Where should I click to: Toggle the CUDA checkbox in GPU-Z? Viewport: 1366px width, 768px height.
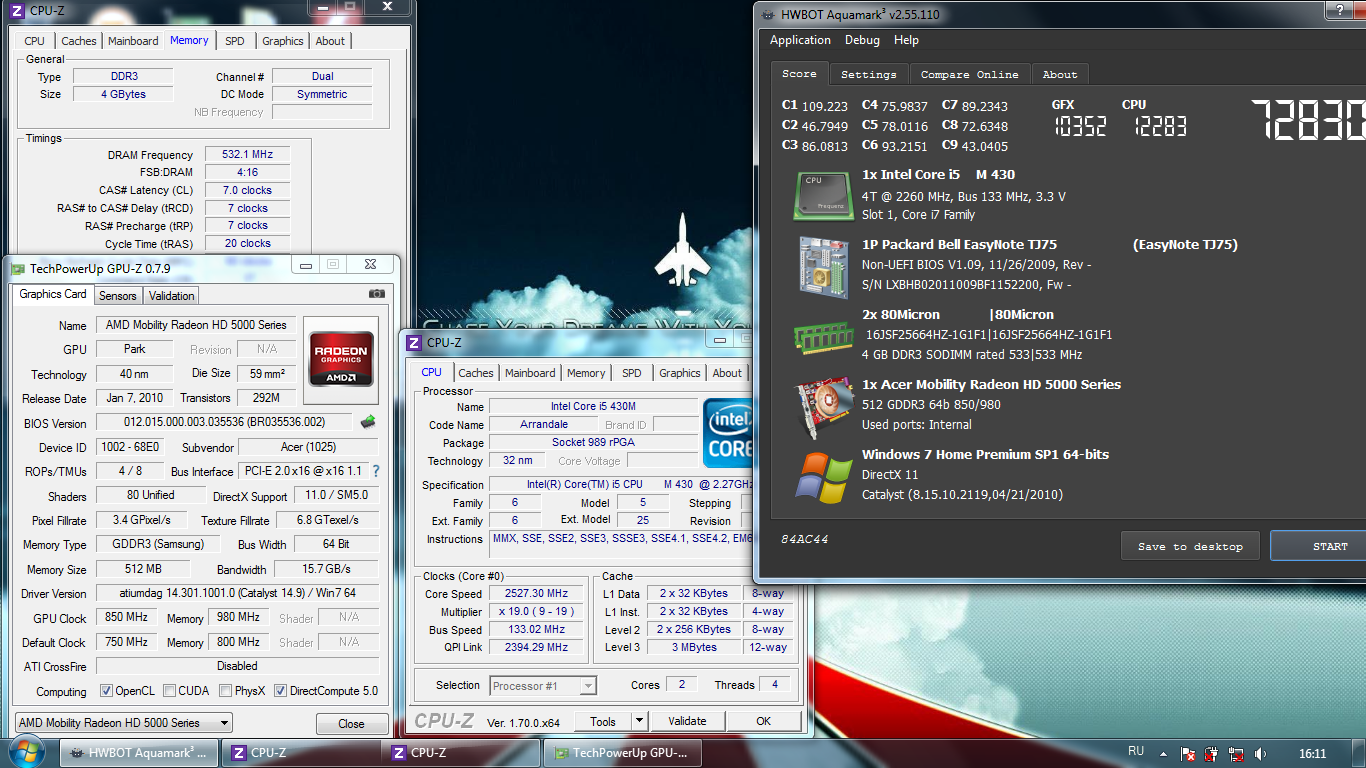click(170, 691)
